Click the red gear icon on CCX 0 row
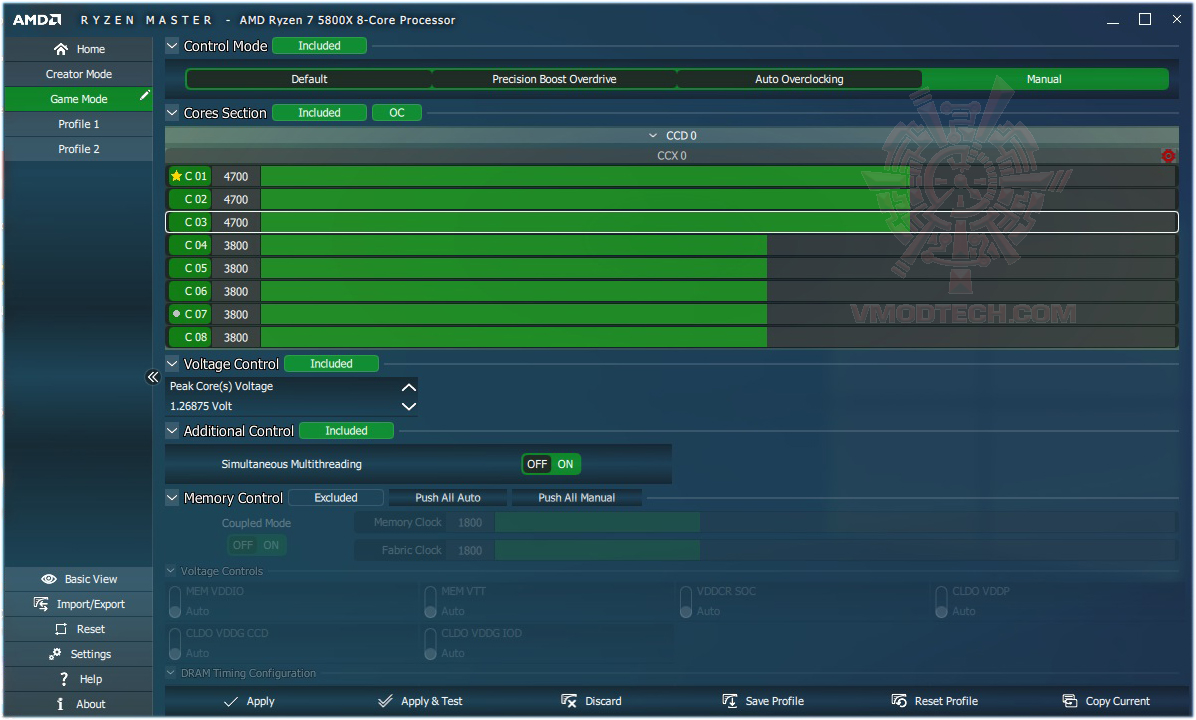This screenshot has width=1196, height=720. click(x=1168, y=156)
